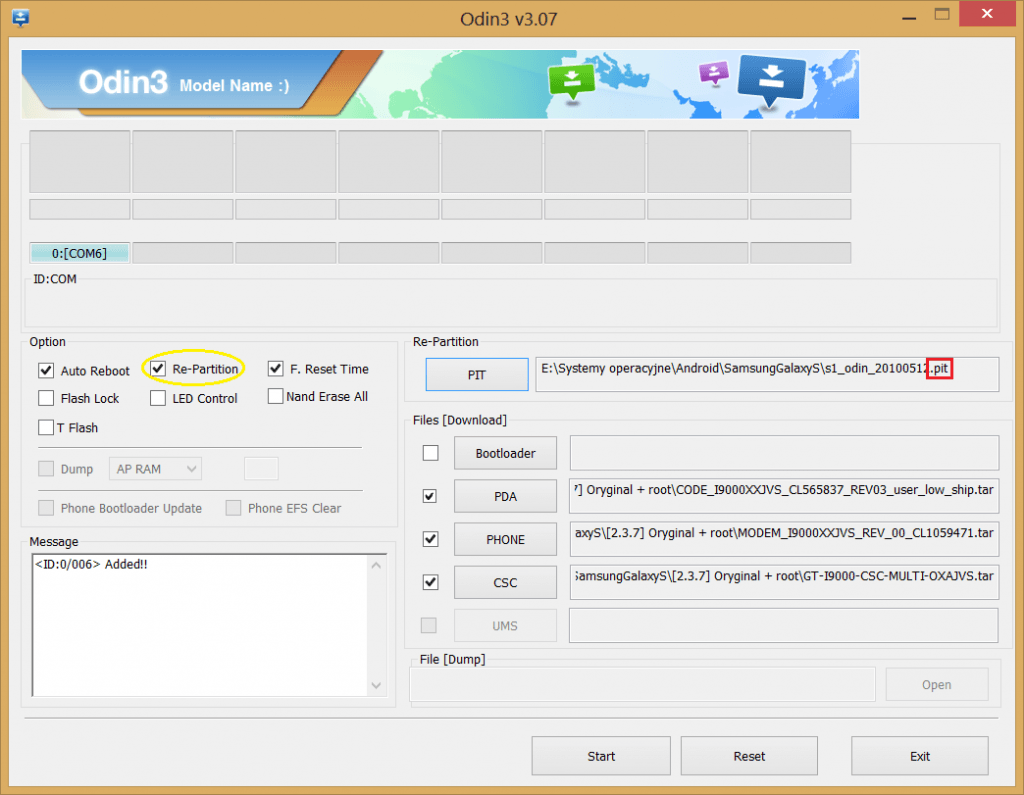1024x795 pixels.
Task: Maximize the Odin3 window
Action: [x=942, y=15]
